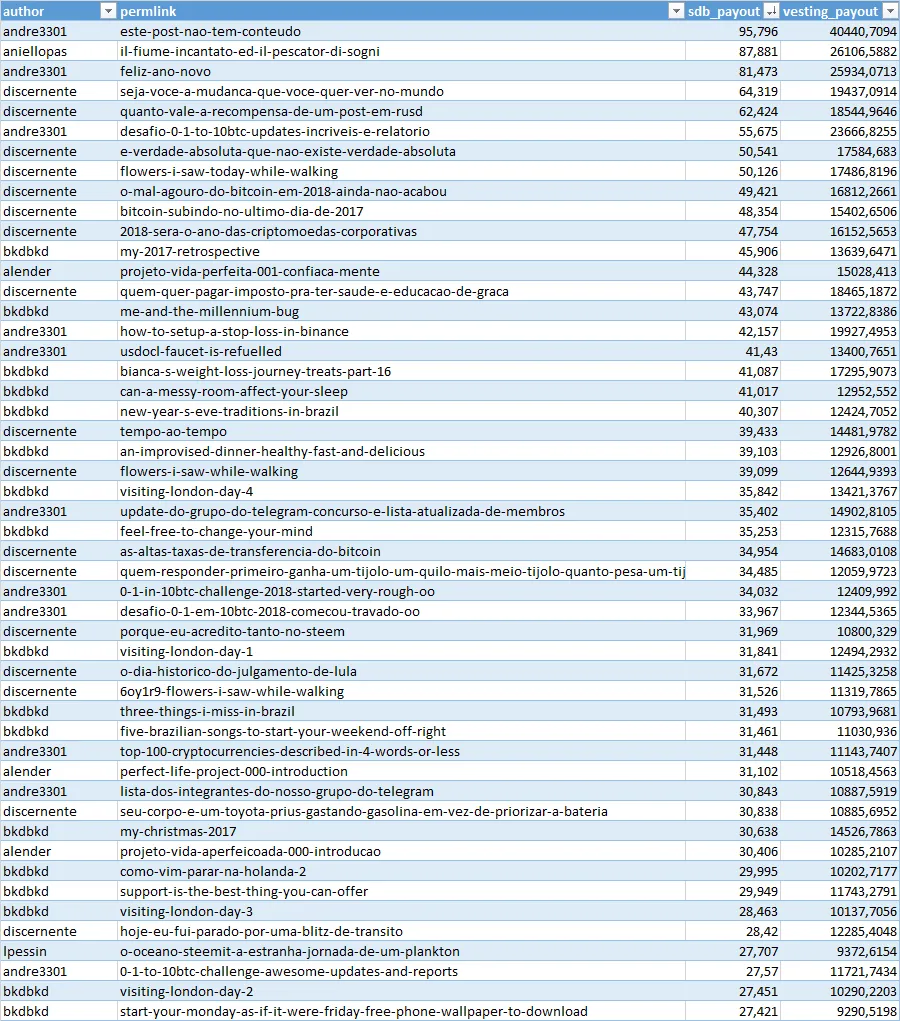900x1021 pixels.
Task: Select cell o-oceano-steemit-a-estranha-jornada-de-um-plankton
Action: click(x=401, y=952)
